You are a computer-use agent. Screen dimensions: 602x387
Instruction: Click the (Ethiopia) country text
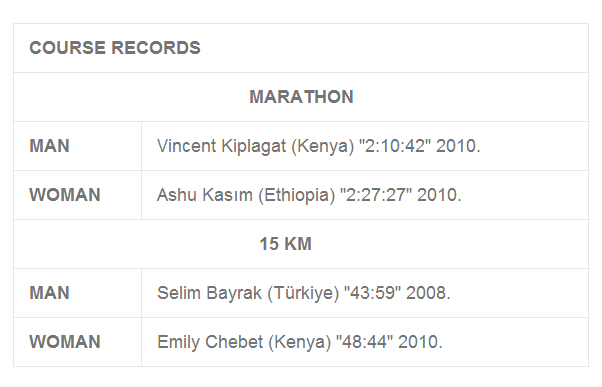tap(296, 195)
